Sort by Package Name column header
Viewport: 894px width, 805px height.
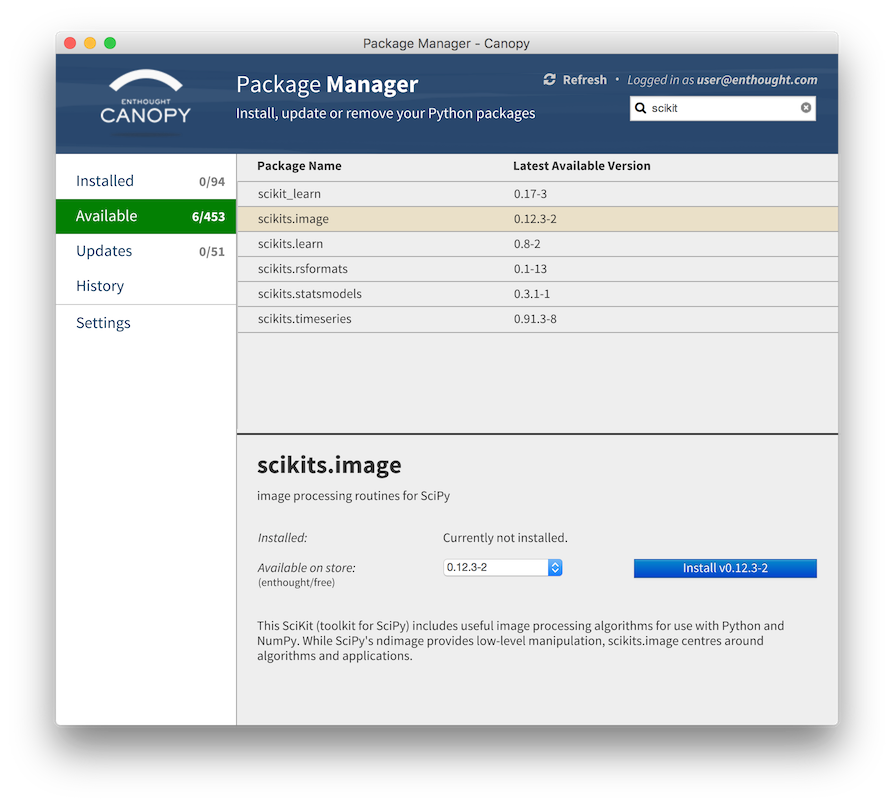tap(299, 166)
